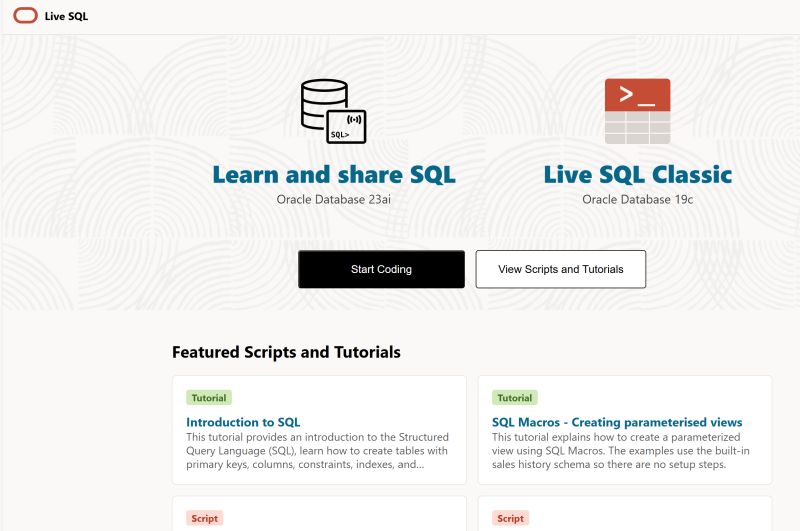Click the Tutorial badge on Introduction to SQL

pos(209,398)
